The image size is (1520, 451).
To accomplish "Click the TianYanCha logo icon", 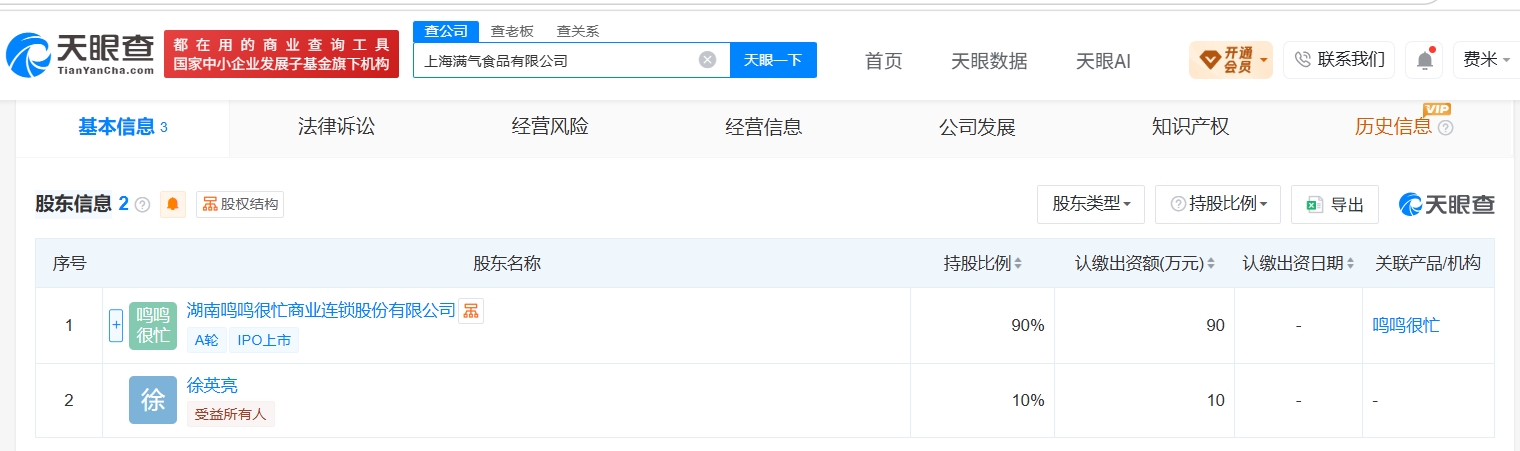I will (28, 56).
